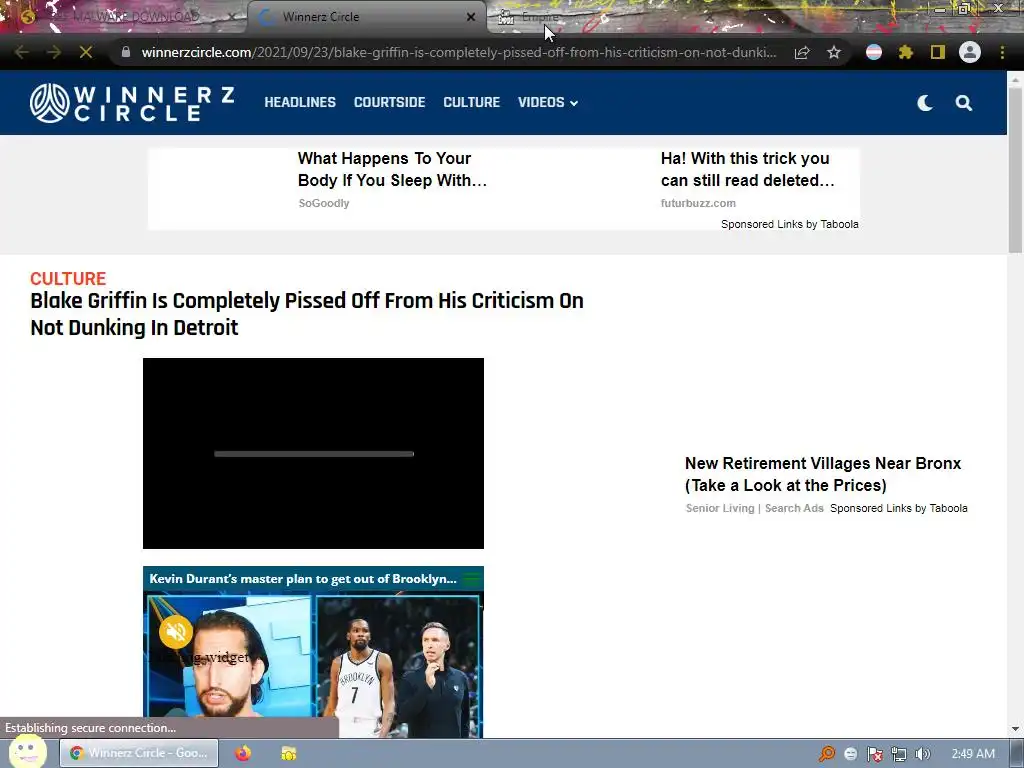Click the address bar URL
Viewport: 1024px width, 768px height.
click(x=458, y=52)
